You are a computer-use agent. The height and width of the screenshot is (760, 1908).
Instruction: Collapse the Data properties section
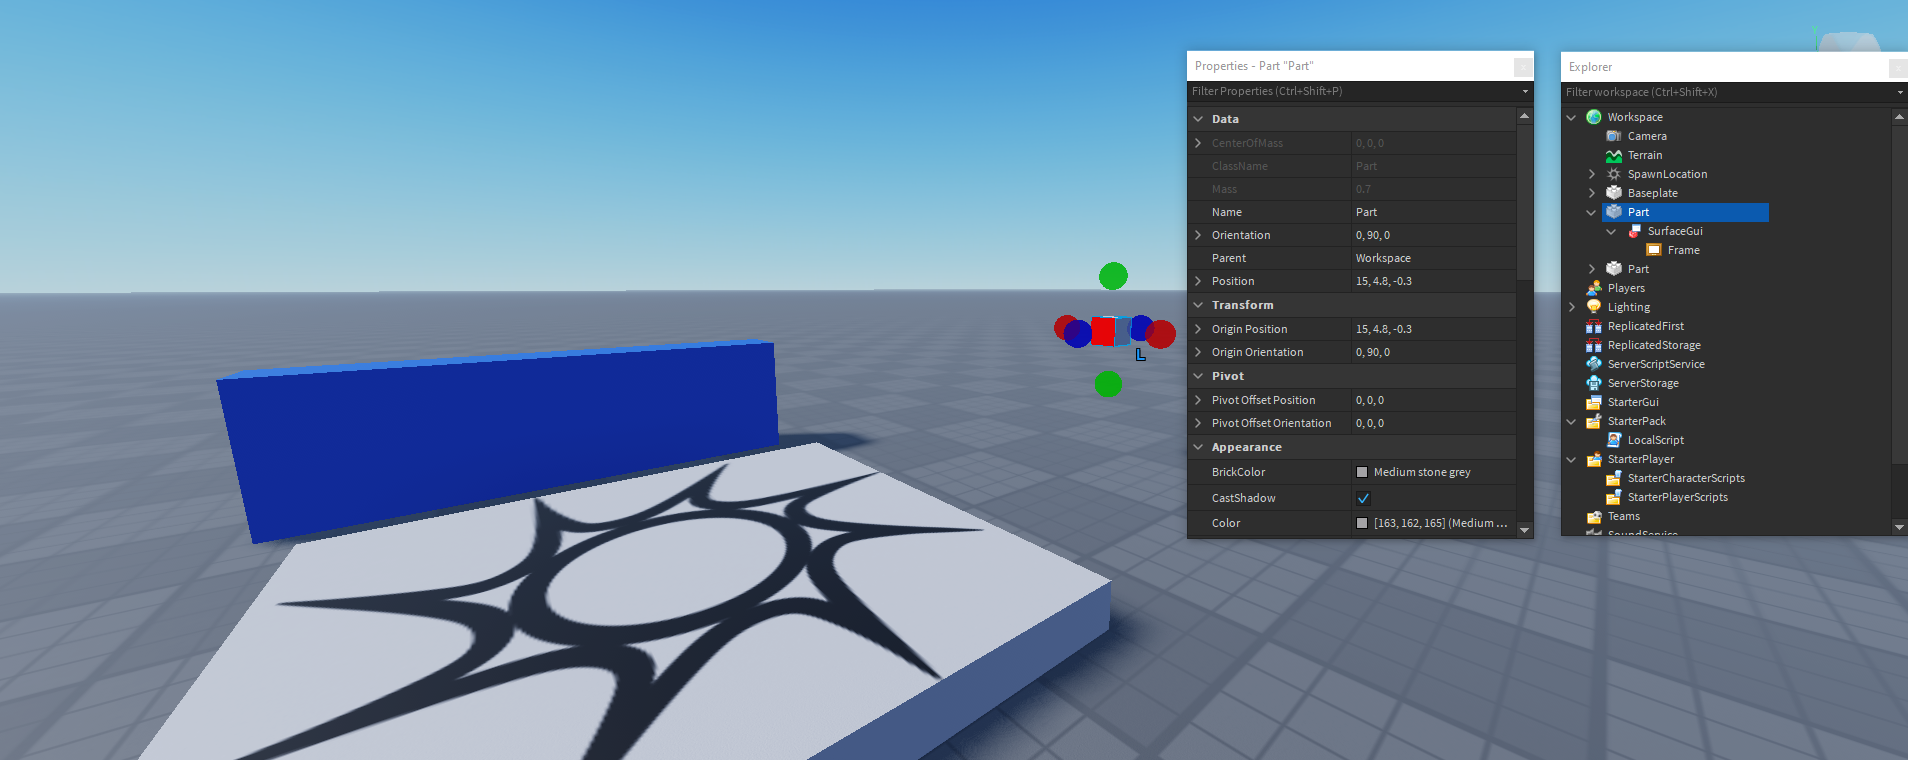click(1198, 119)
